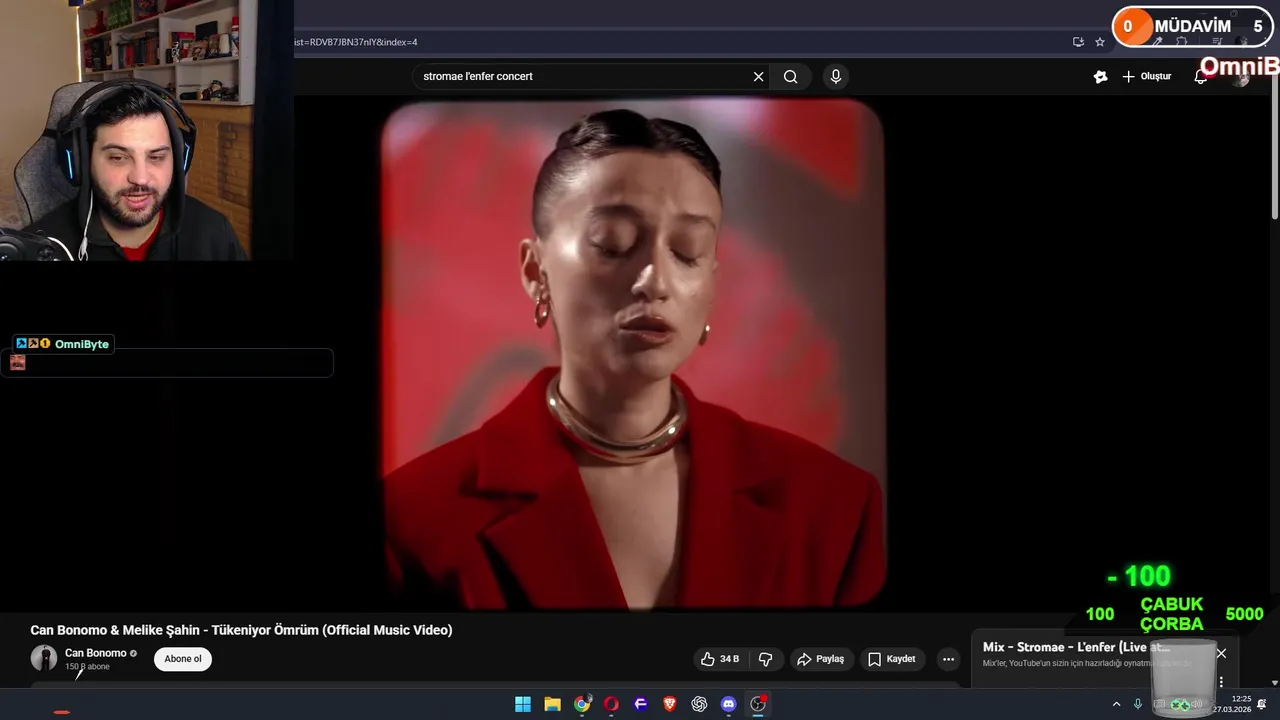
Task: Launch Brave browser from the taskbar
Action: tap(670, 704)
